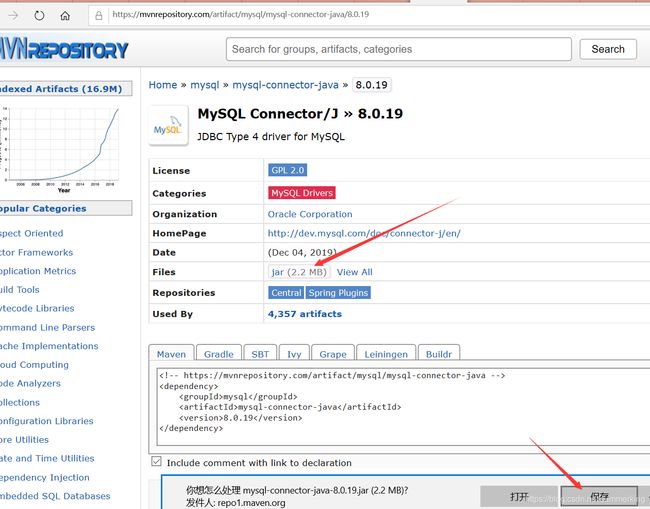This screenshot has width=650, height=509.
Task: Click the MySQL logo thumbnail
Action: coord(168,125)
